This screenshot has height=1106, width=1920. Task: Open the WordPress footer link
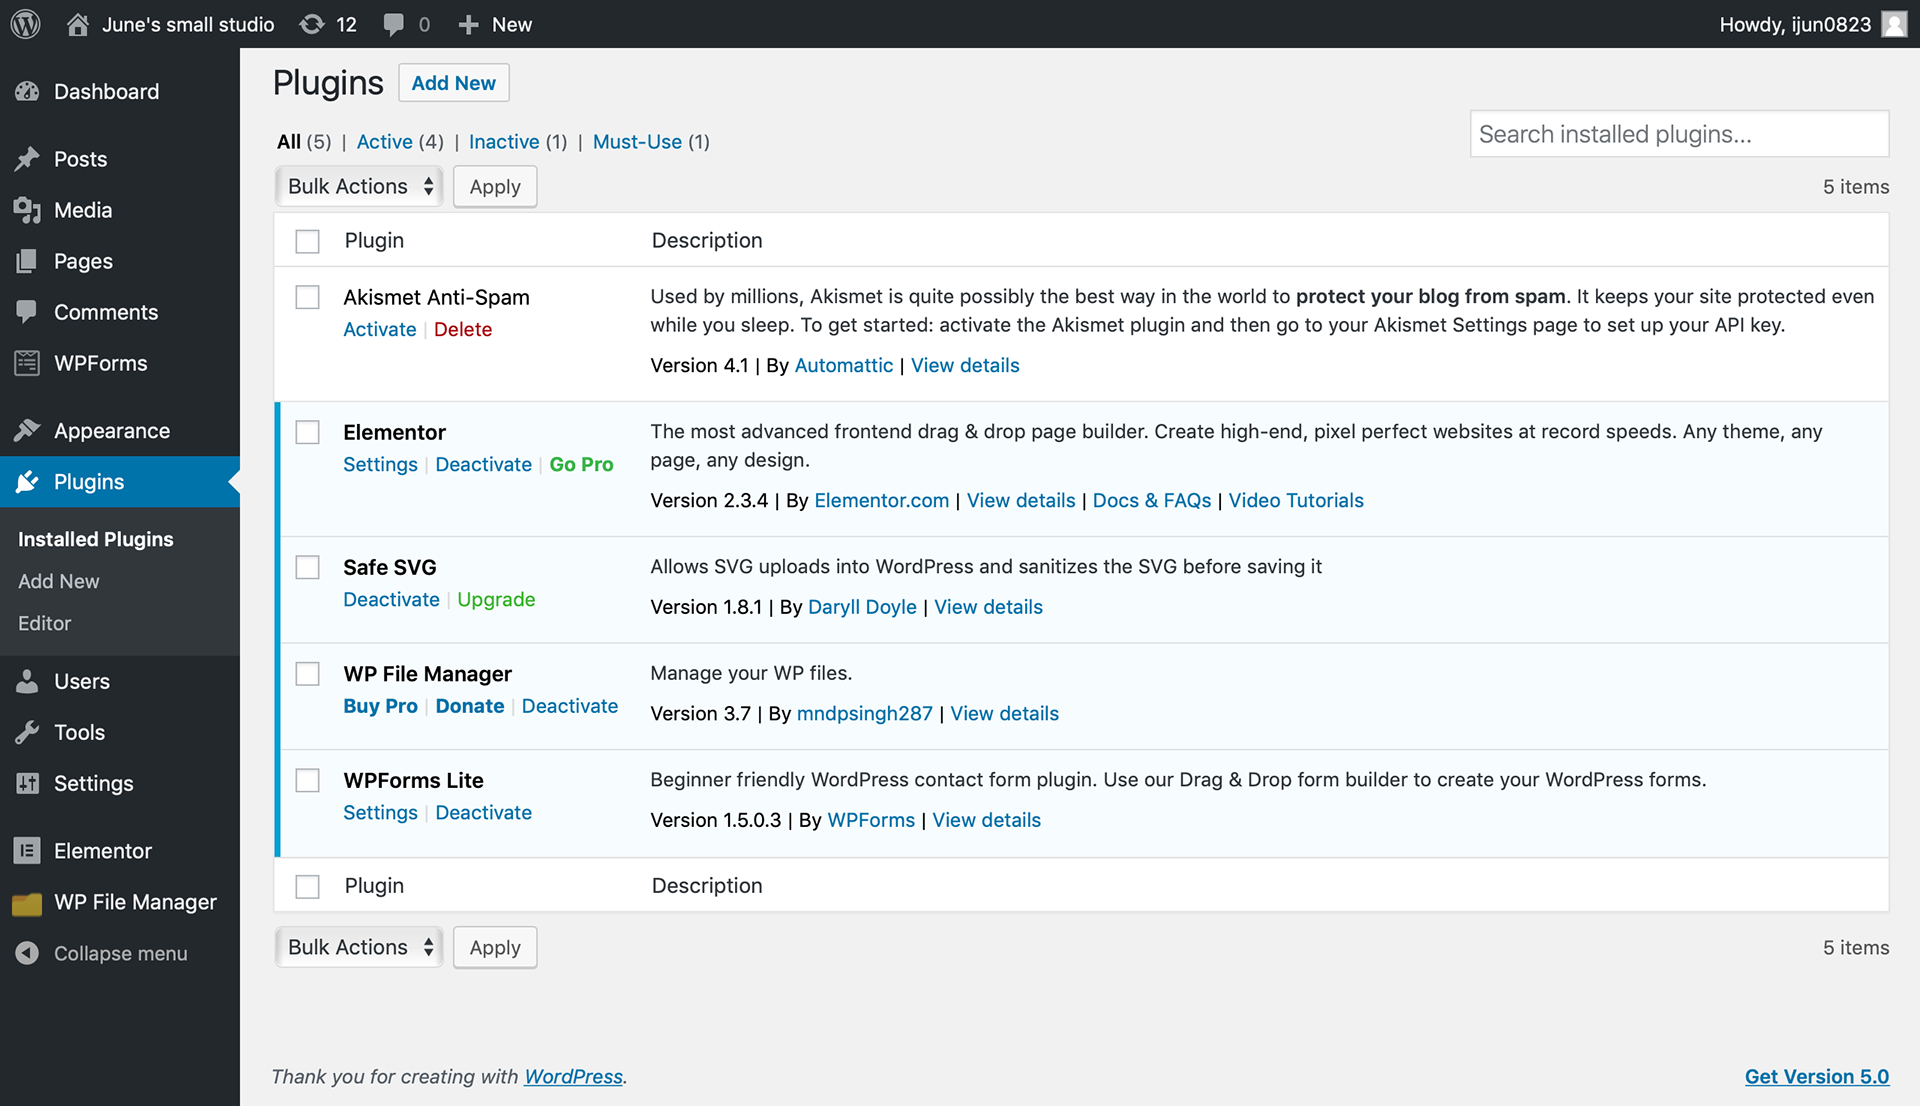pos(574,1077)
